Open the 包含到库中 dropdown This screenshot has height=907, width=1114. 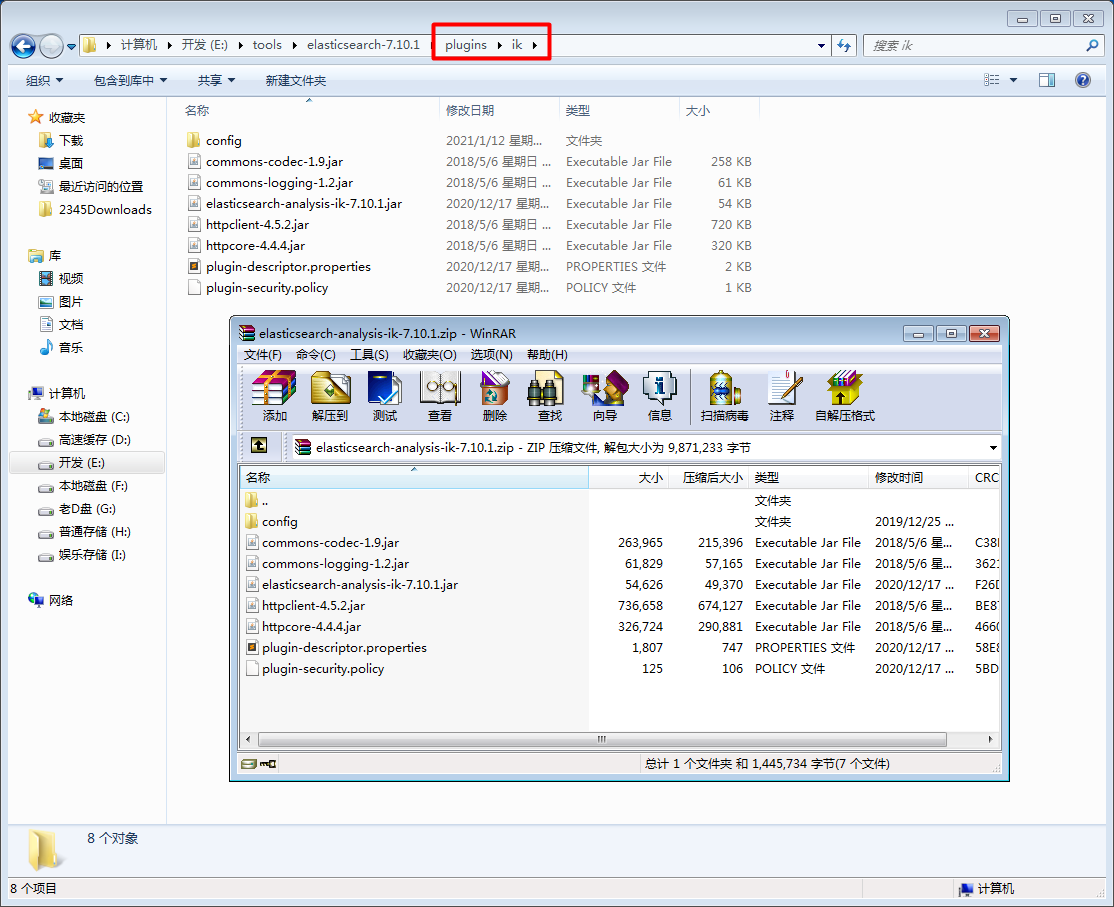131,80
